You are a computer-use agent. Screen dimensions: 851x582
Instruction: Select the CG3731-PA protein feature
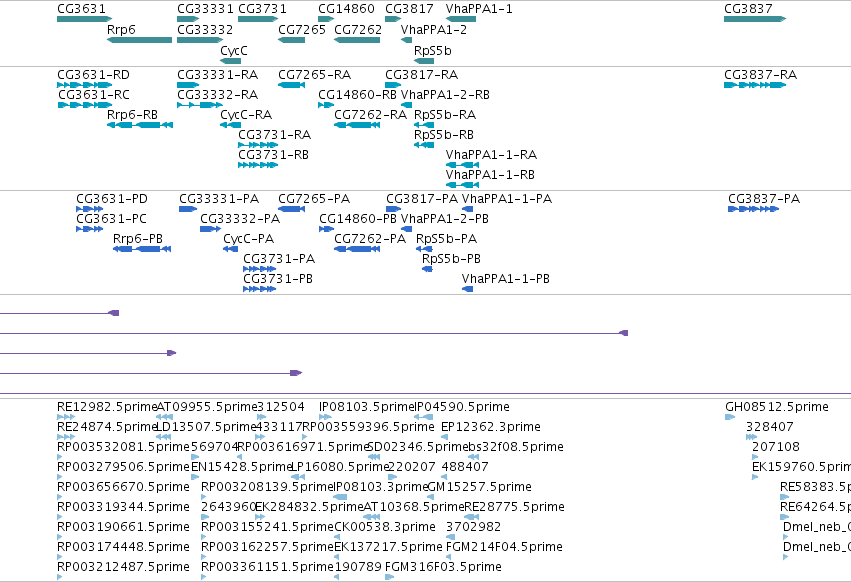click(259, 269)
